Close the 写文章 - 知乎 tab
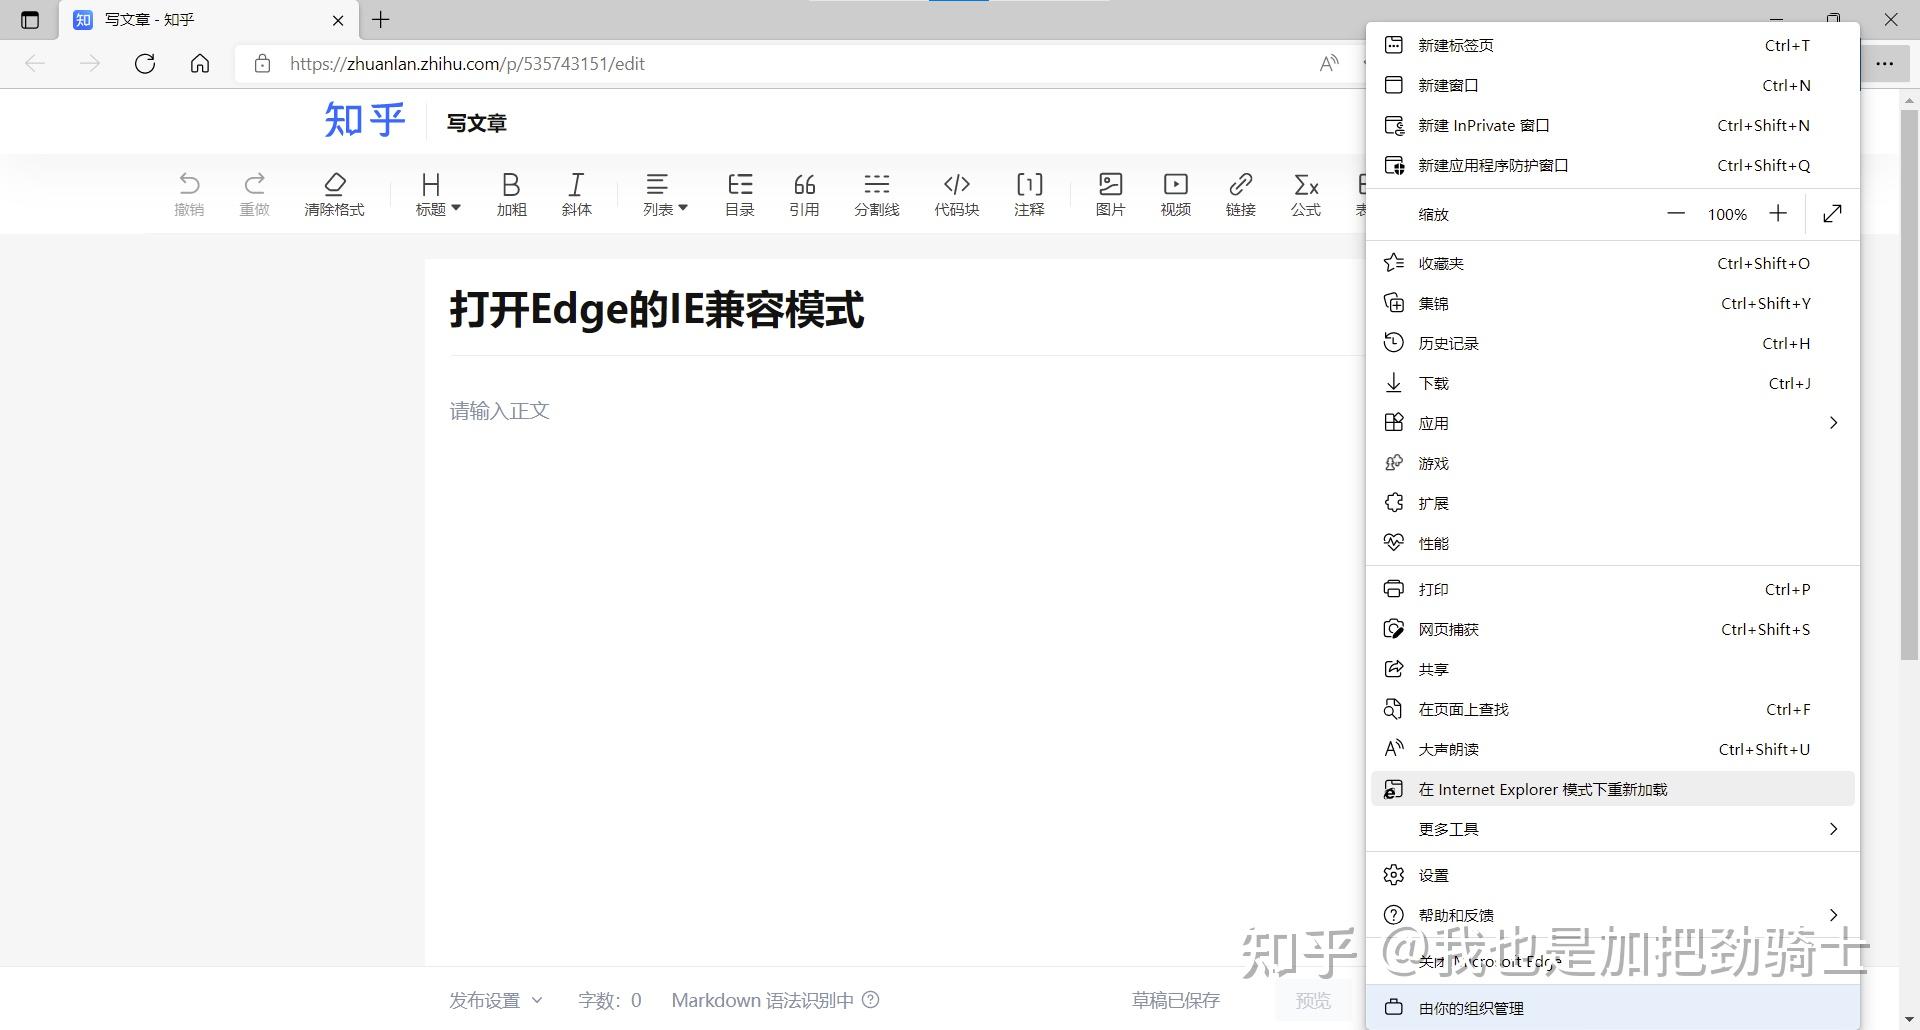This screenshot has width=1920, height=1030. coord(338,20)
